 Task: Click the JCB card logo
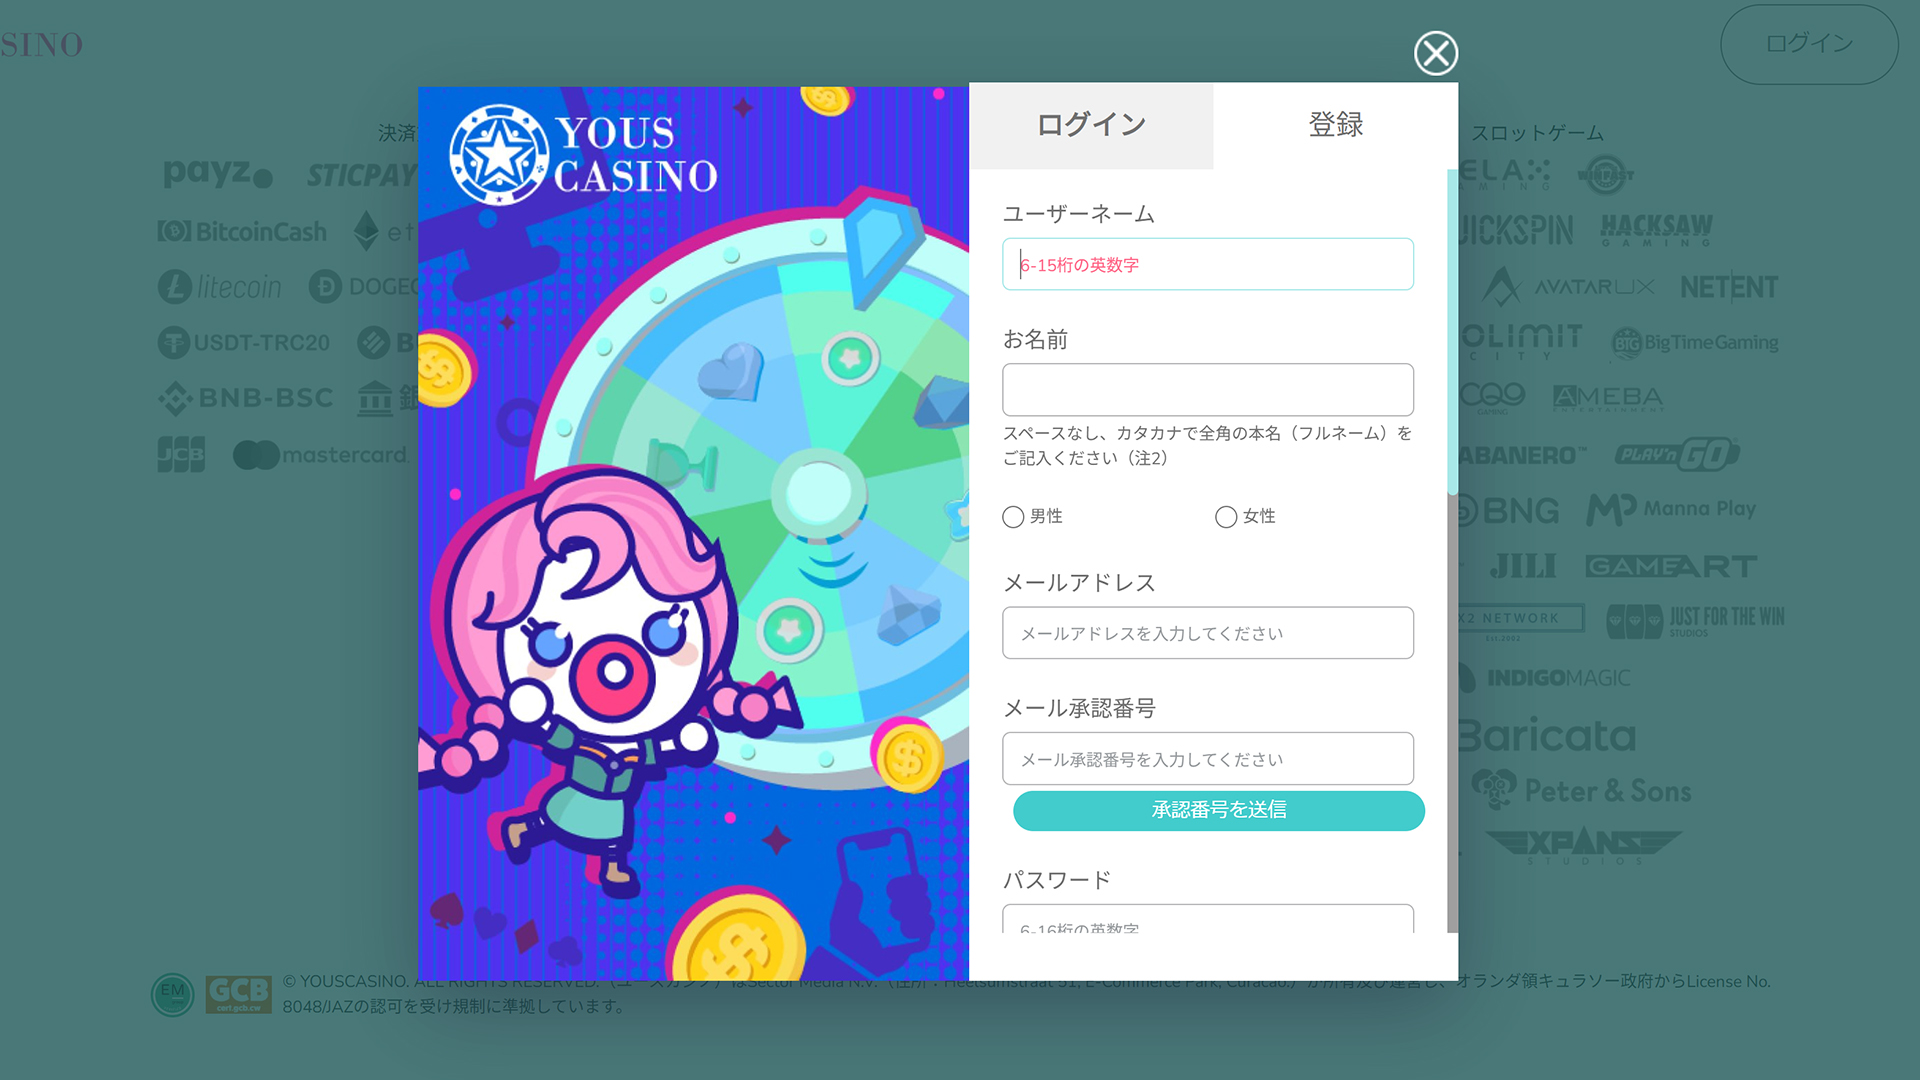point(181,454)
